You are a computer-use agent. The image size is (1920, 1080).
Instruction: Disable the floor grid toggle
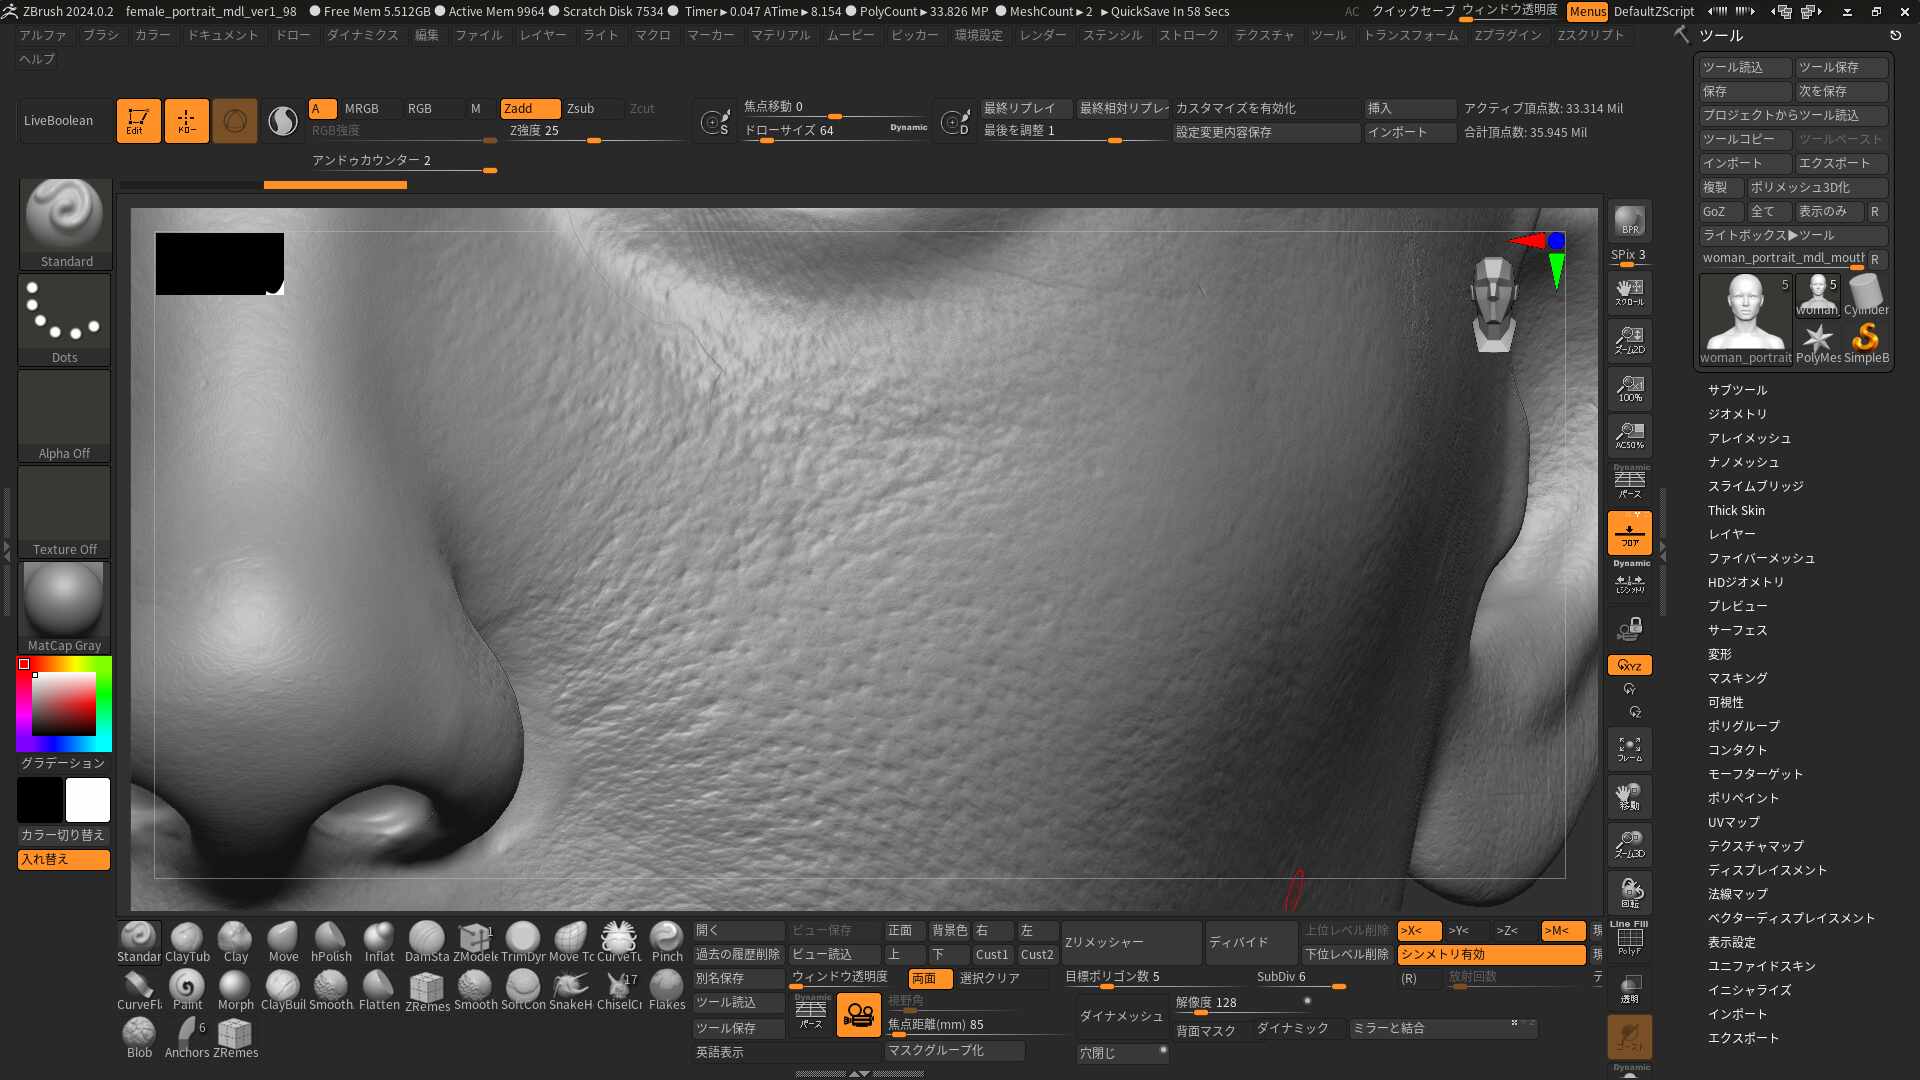pos(1629,533)
